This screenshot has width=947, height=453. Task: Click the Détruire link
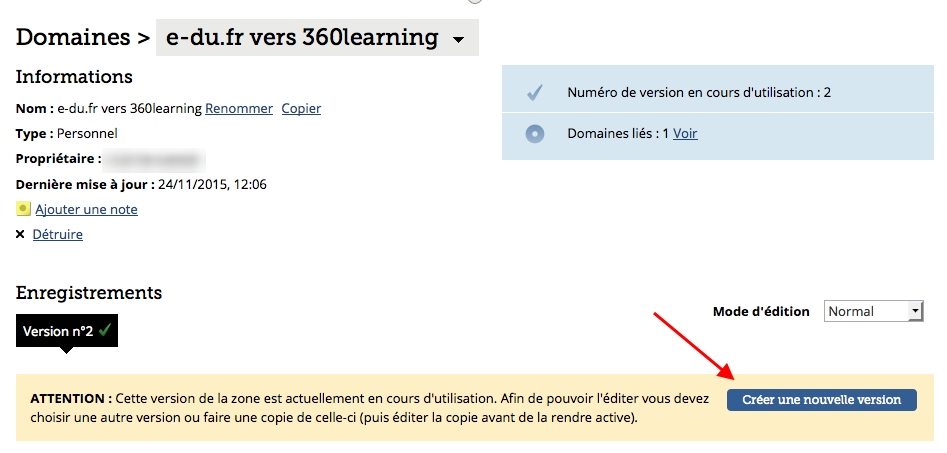click(x=58, y=235)
